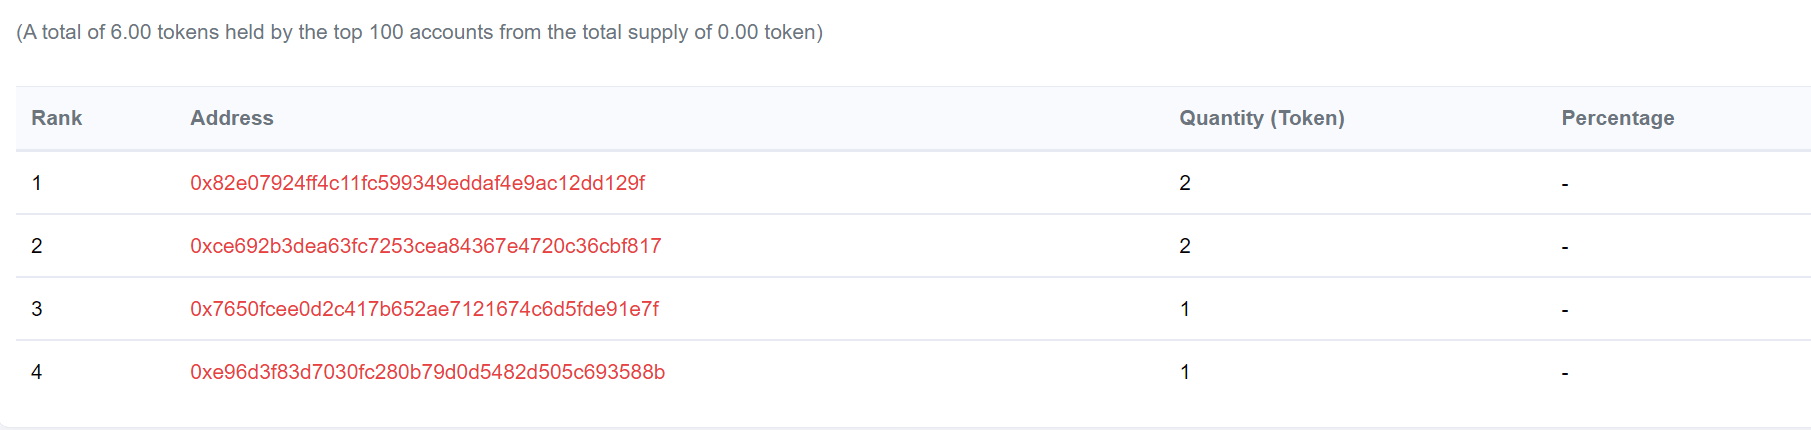Click the Rank column header
This screenshot has width=1811, height=430.
[x=57, y=118]
